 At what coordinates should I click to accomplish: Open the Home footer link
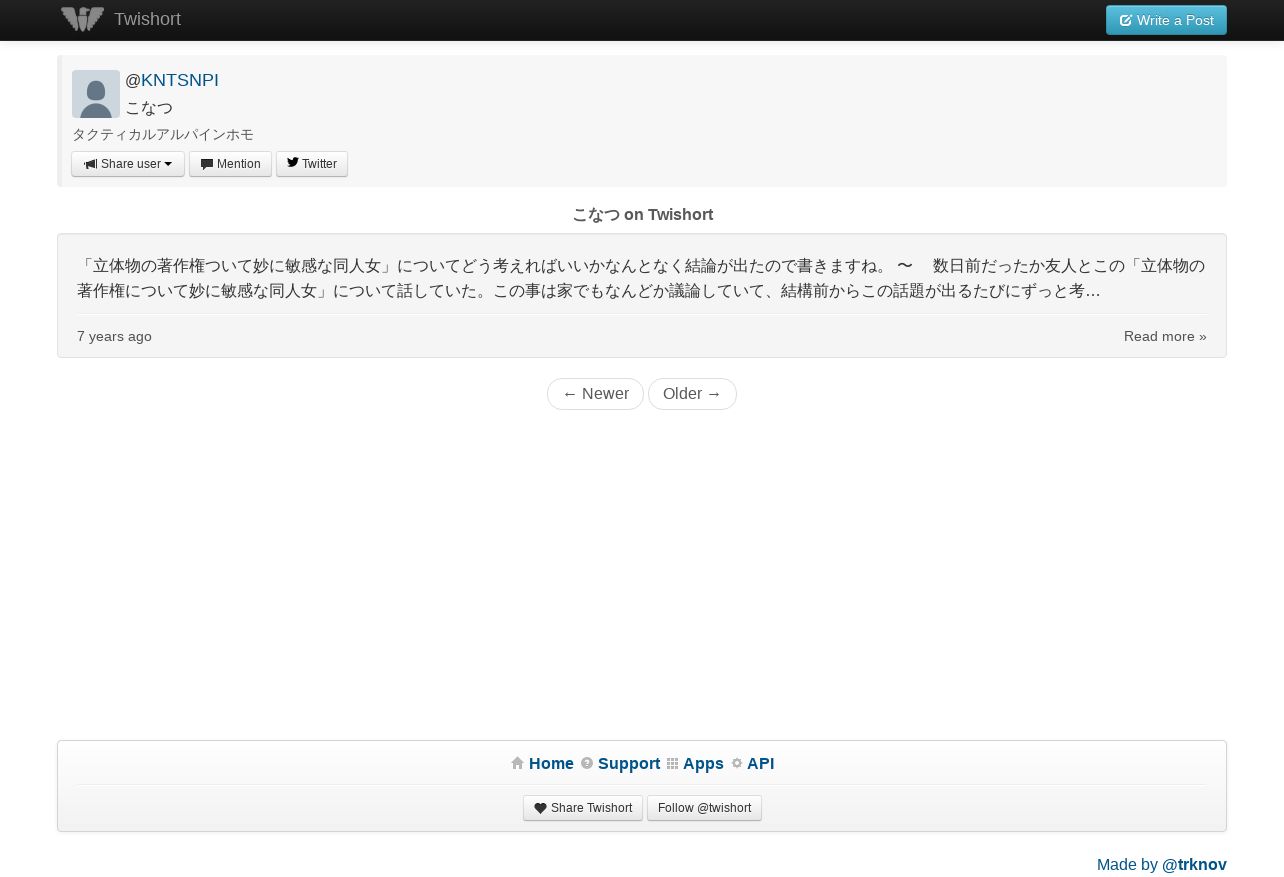point(551,763)
